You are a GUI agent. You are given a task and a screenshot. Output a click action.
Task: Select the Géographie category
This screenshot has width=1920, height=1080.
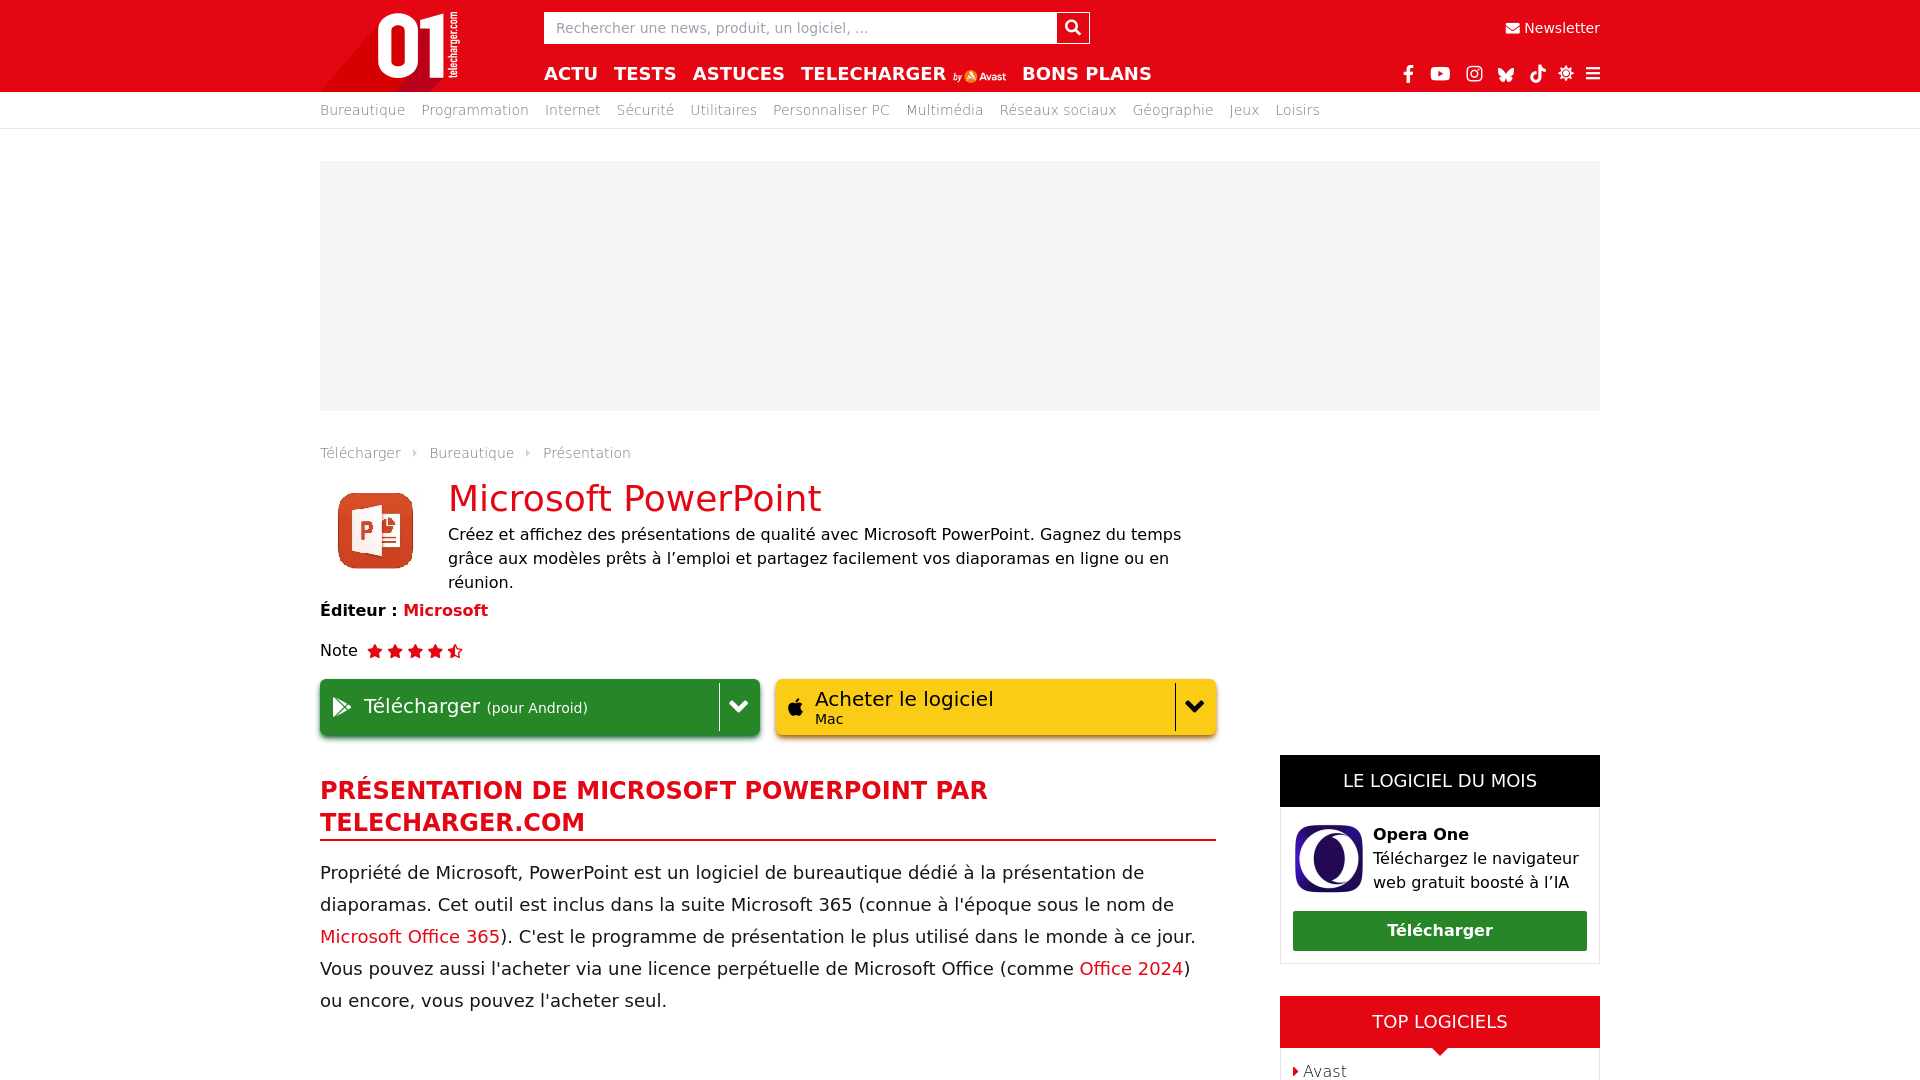click(1173, 110)
